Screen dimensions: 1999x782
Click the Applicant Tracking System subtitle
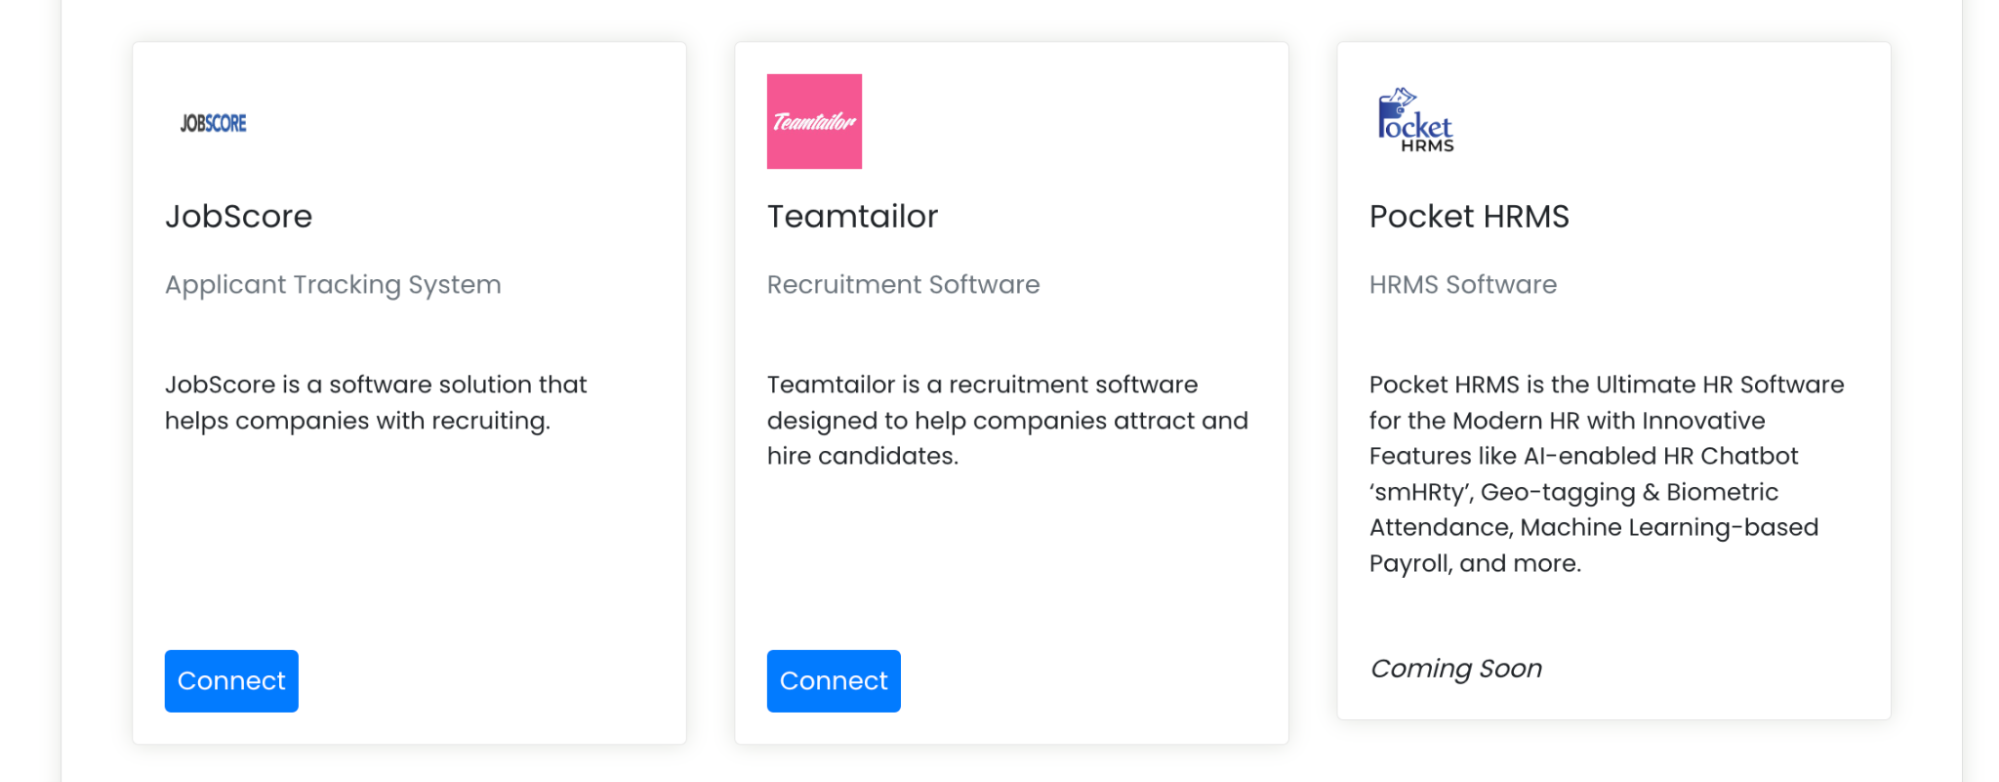point(332,285)
